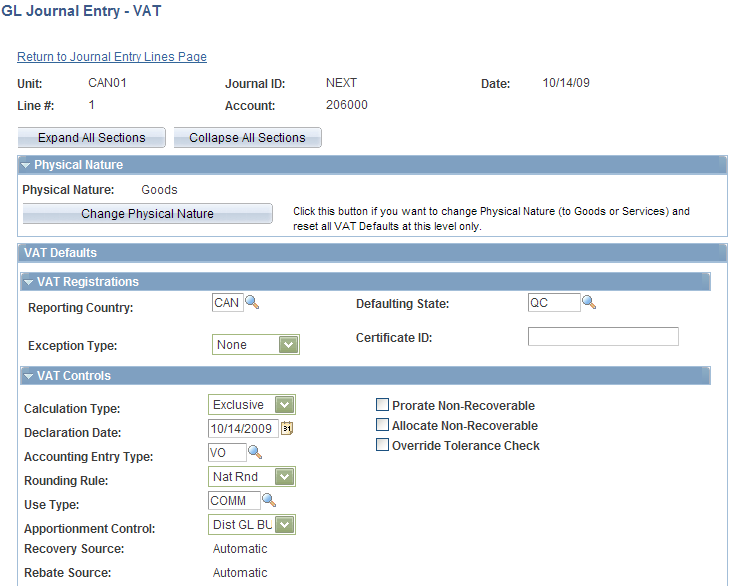
Task: Click the Date value 10/14/09
Action: tap(566, 83)
